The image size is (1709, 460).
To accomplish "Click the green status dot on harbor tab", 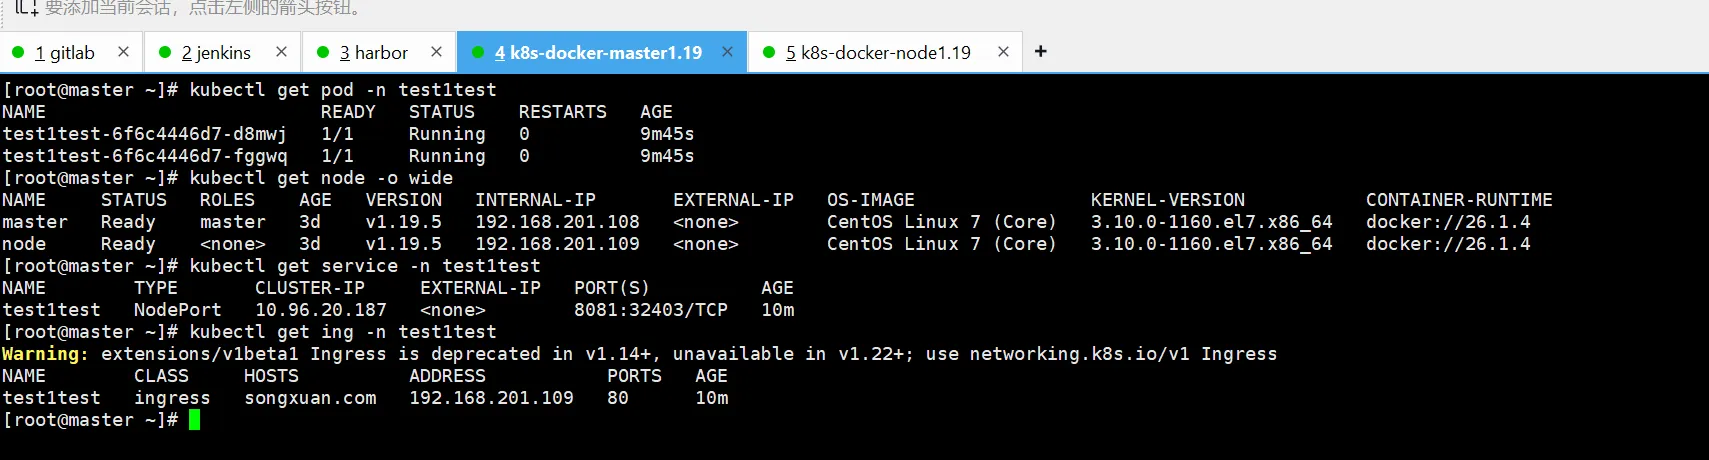I will [x=323, y=52].
